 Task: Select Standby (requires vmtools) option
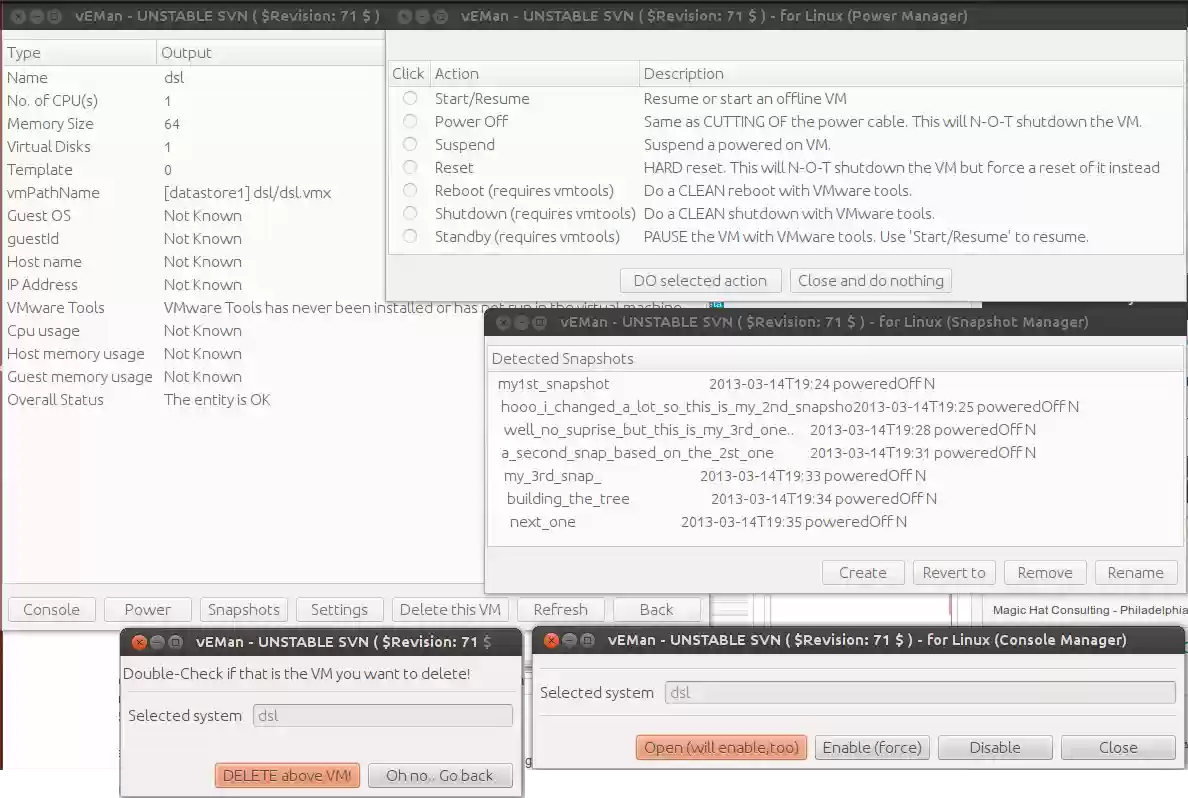coord(410,237)
